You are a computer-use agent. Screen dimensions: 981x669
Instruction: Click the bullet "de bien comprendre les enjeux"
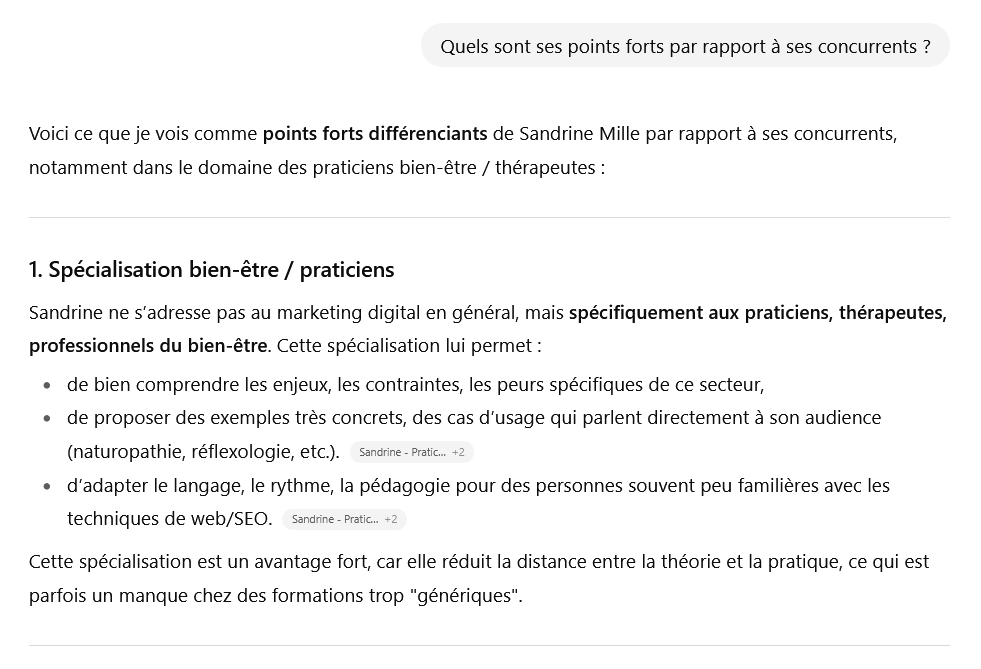tap(415, 384)
